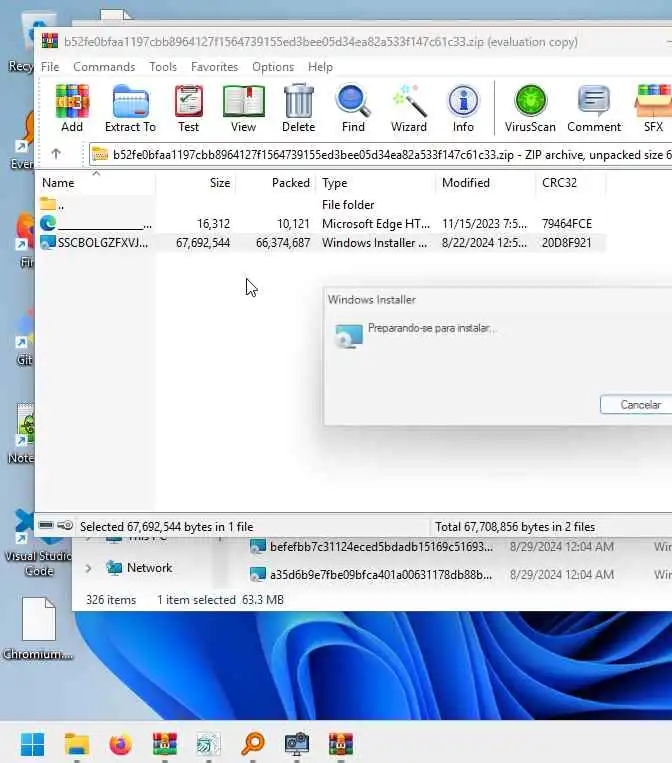Select the befefbb7c31124eced5bdadb file in Explorer
This screenshot has height=763, width=672.
click(x=381, y=546)
